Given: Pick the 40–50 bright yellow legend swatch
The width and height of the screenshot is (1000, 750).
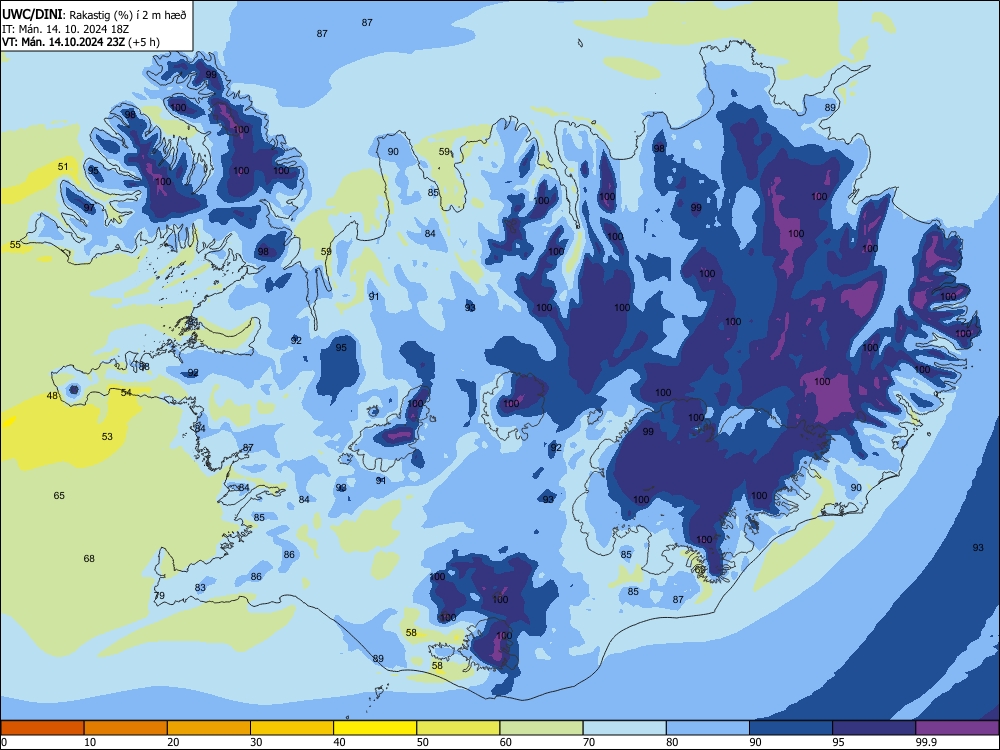Looking at the screenshot, I should click(x=375, y=728).
